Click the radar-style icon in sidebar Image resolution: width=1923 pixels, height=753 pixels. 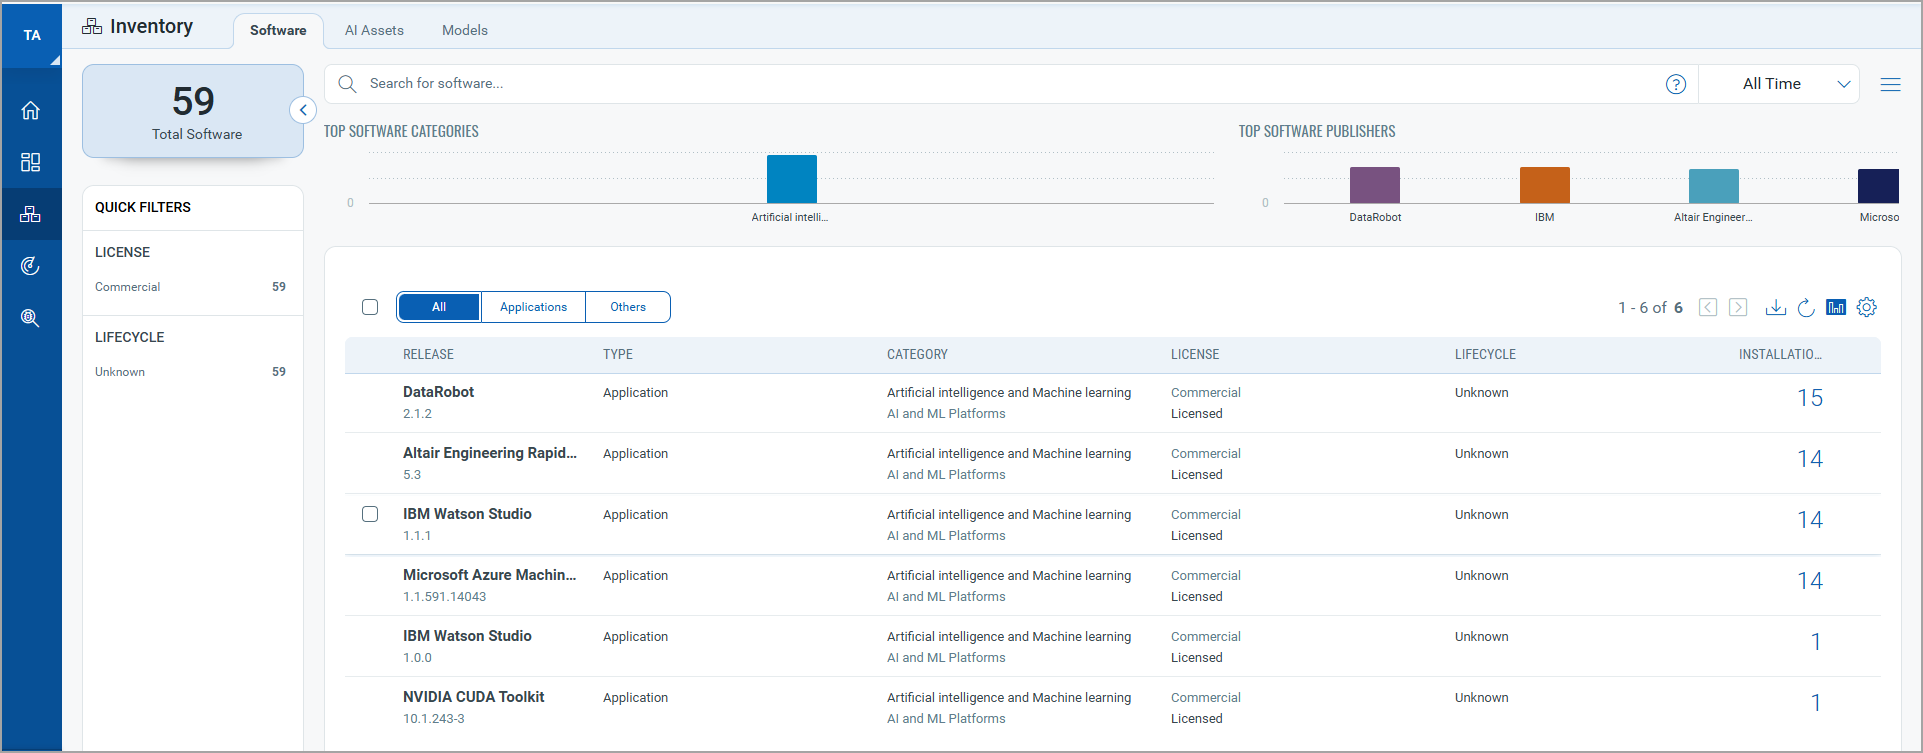[x=31, y=266]
